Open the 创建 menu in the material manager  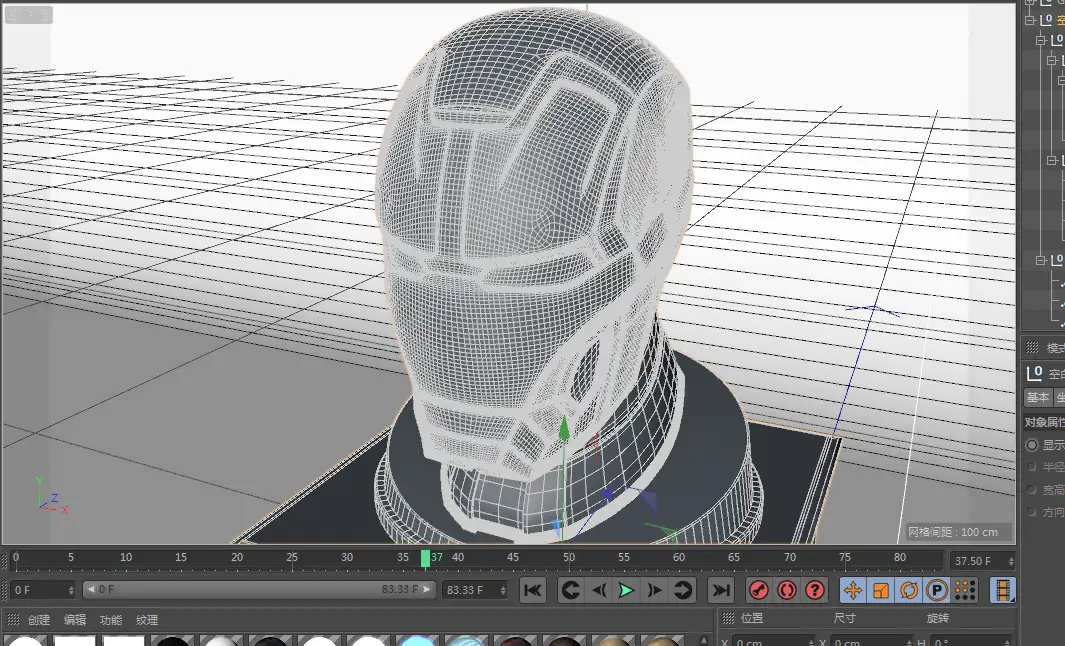point(39,620)
